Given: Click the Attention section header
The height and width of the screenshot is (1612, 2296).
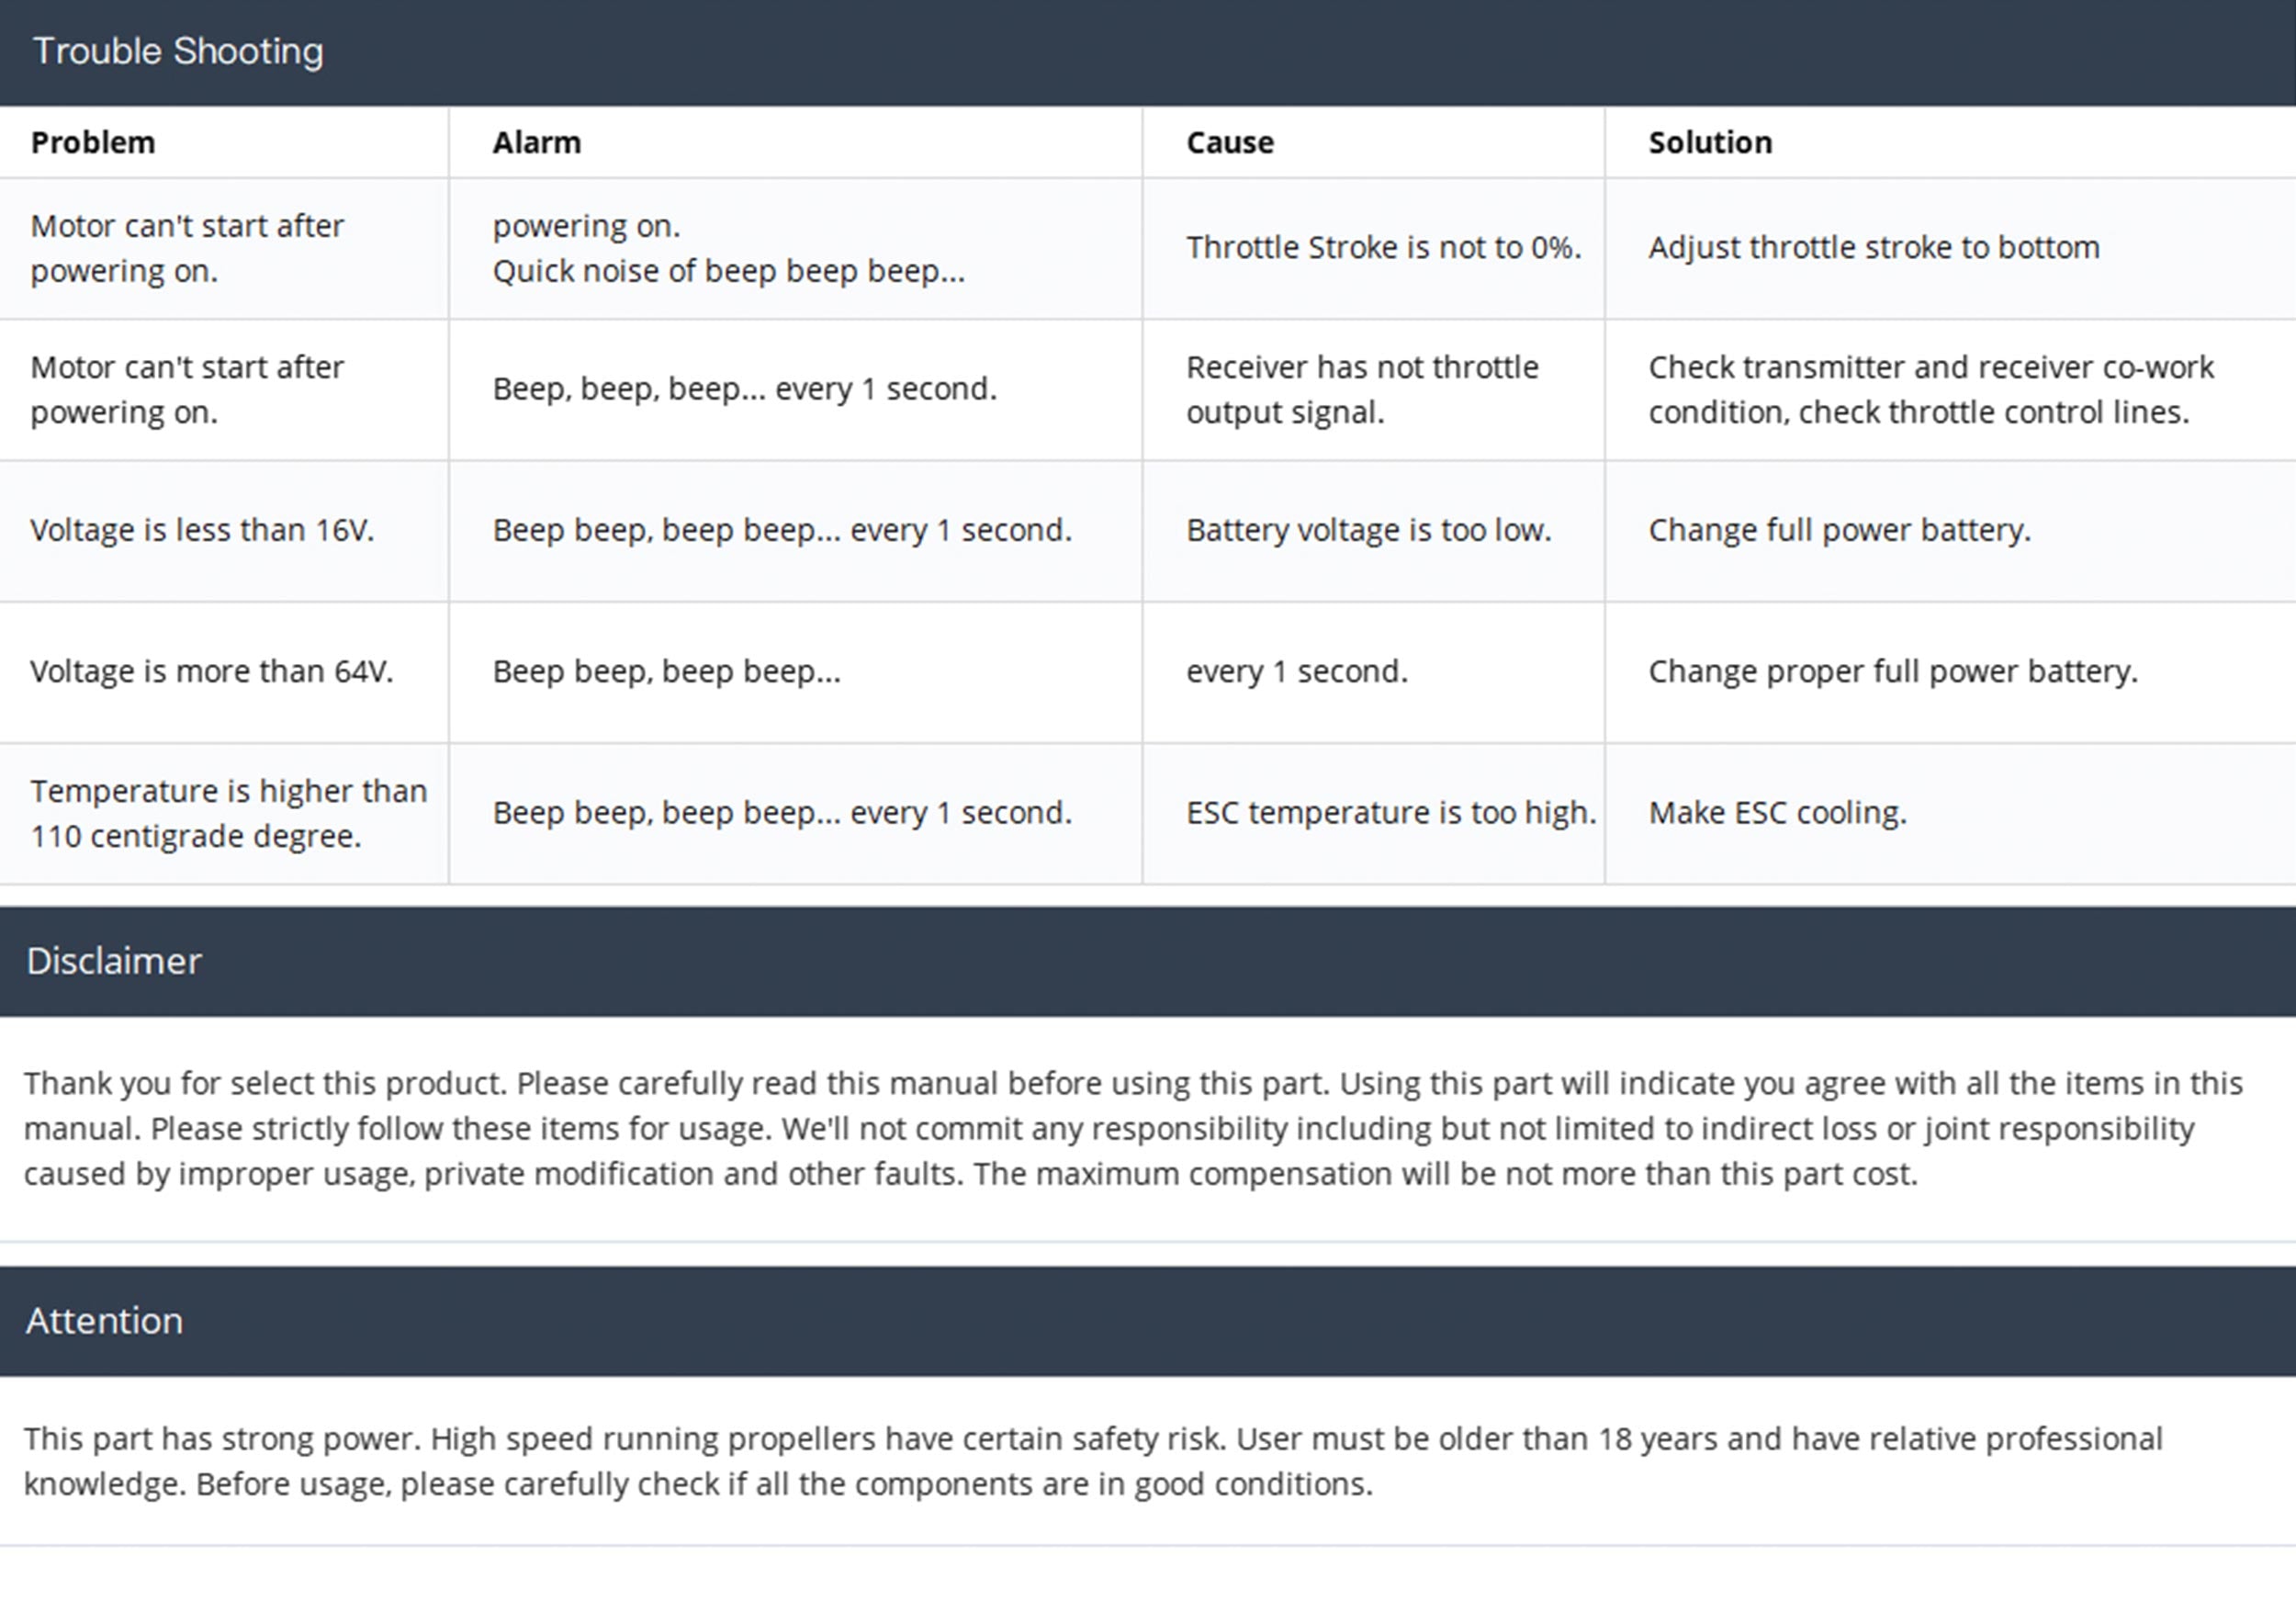Looking at the screenshot, I should tap(104, 1321).
